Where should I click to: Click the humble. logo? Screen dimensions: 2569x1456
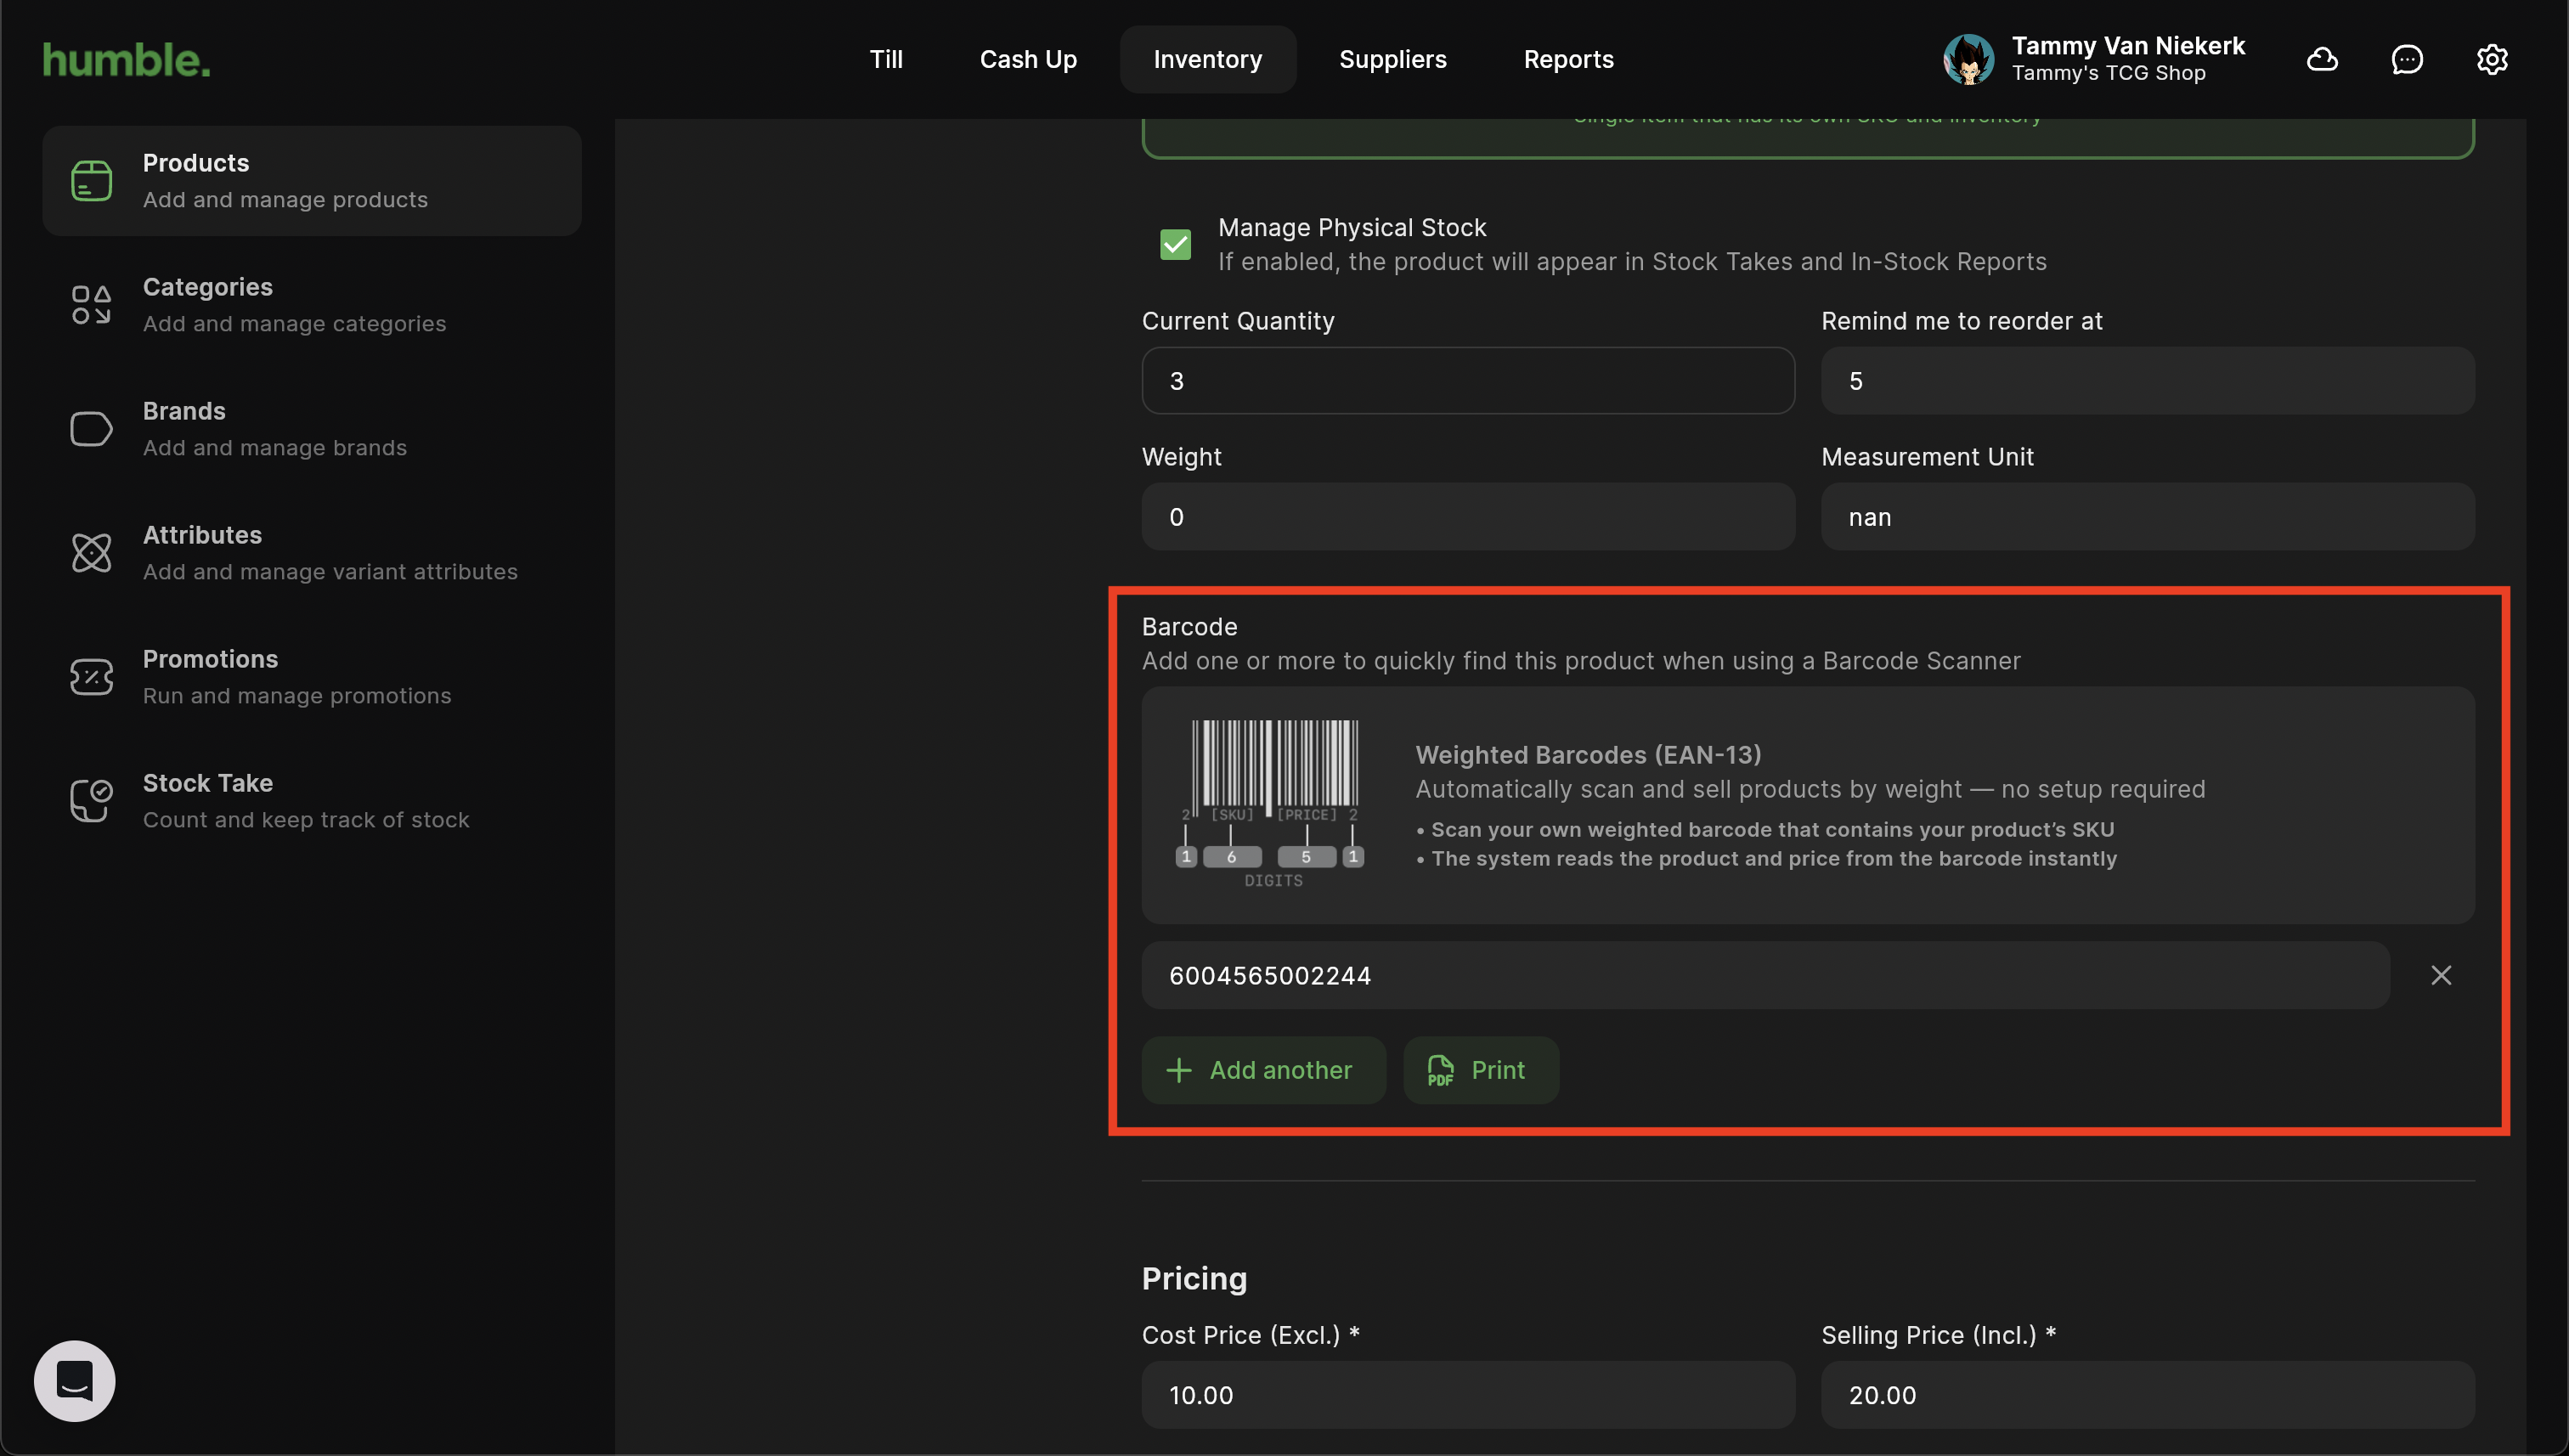tap(126, 59)
